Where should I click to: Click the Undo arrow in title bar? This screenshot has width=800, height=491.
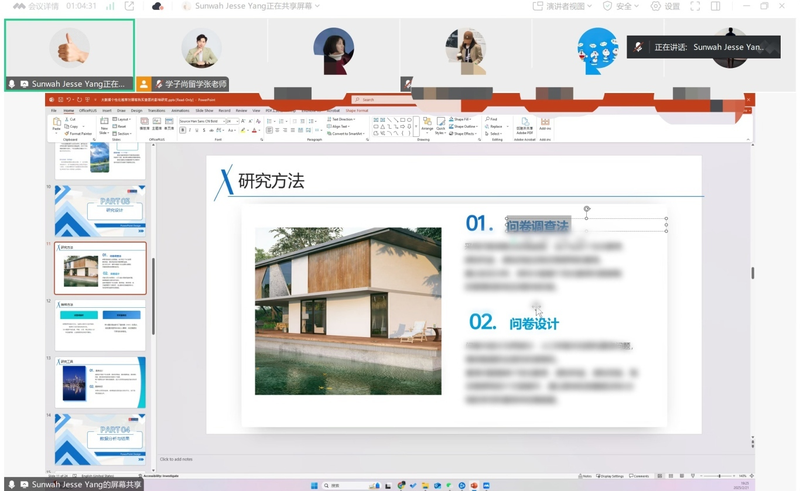click(69, 100)
